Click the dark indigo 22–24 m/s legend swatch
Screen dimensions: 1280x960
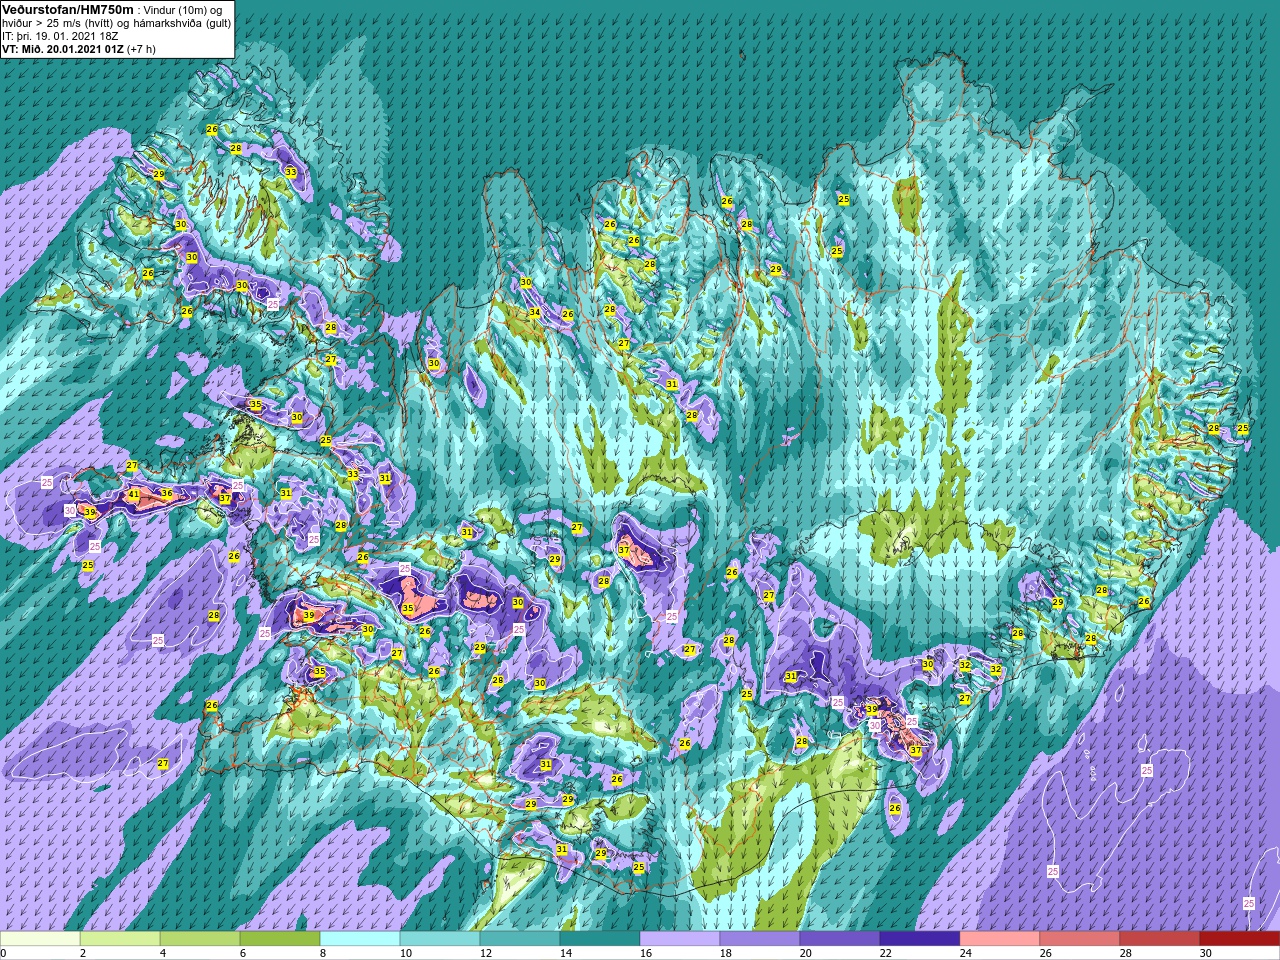[920, 939]
